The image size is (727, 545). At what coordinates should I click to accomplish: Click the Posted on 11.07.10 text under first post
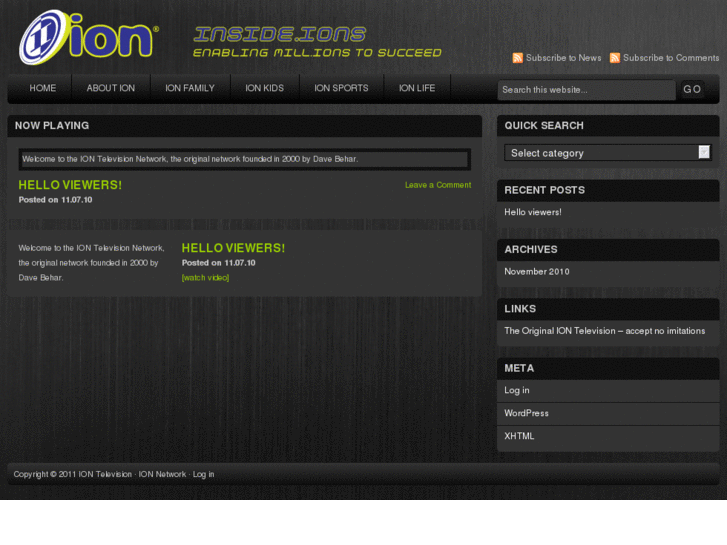pos(55,200)
